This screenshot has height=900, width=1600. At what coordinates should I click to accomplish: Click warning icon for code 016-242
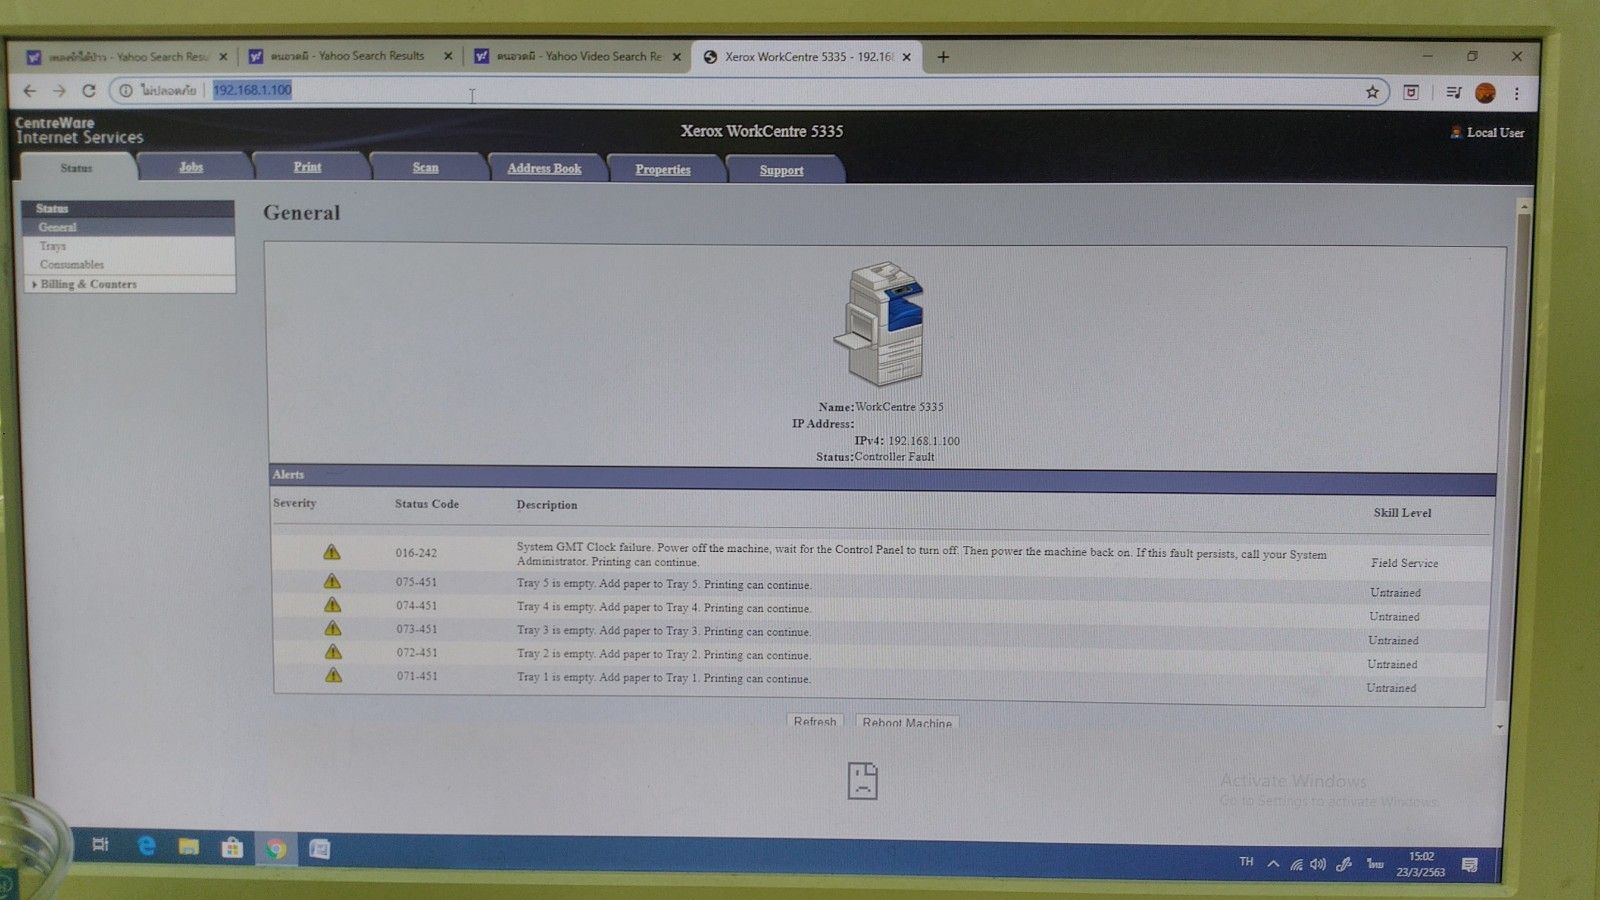(332, 552)
